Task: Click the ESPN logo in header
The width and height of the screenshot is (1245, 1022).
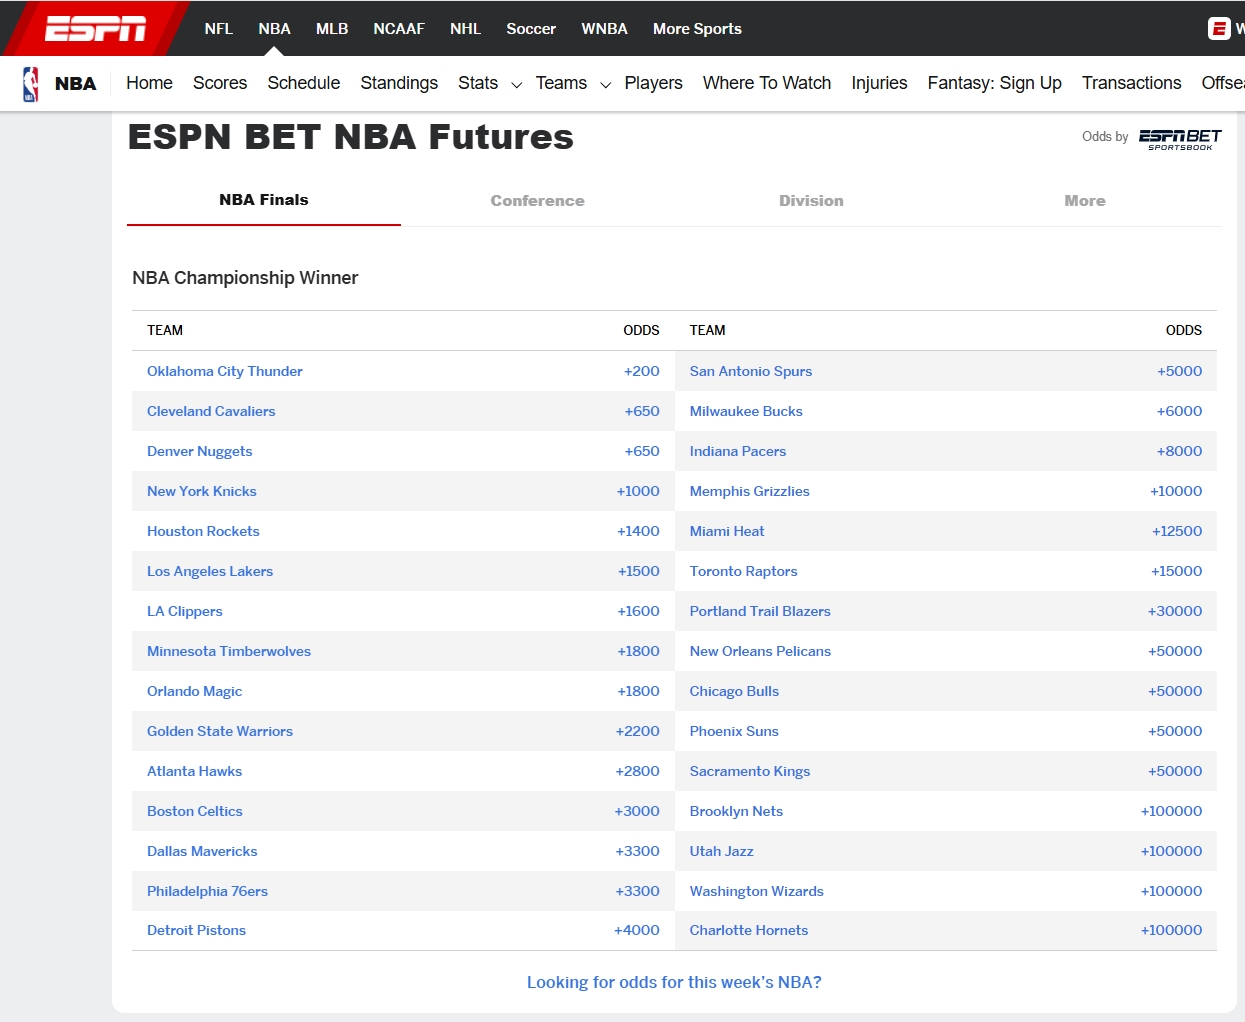Action: [x=96, y=29]
